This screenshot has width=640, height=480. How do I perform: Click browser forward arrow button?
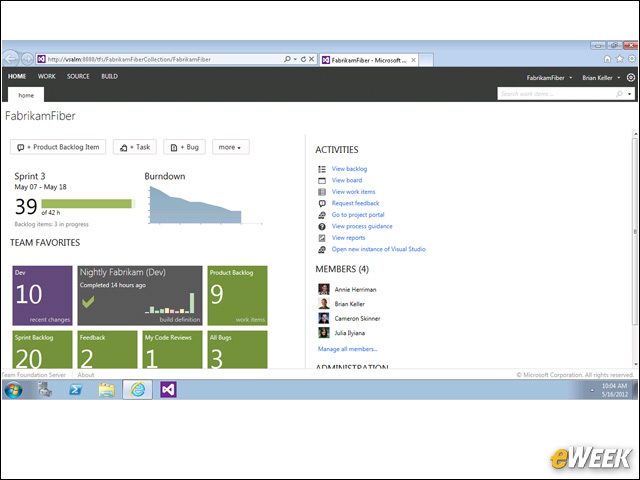[27, 59]
